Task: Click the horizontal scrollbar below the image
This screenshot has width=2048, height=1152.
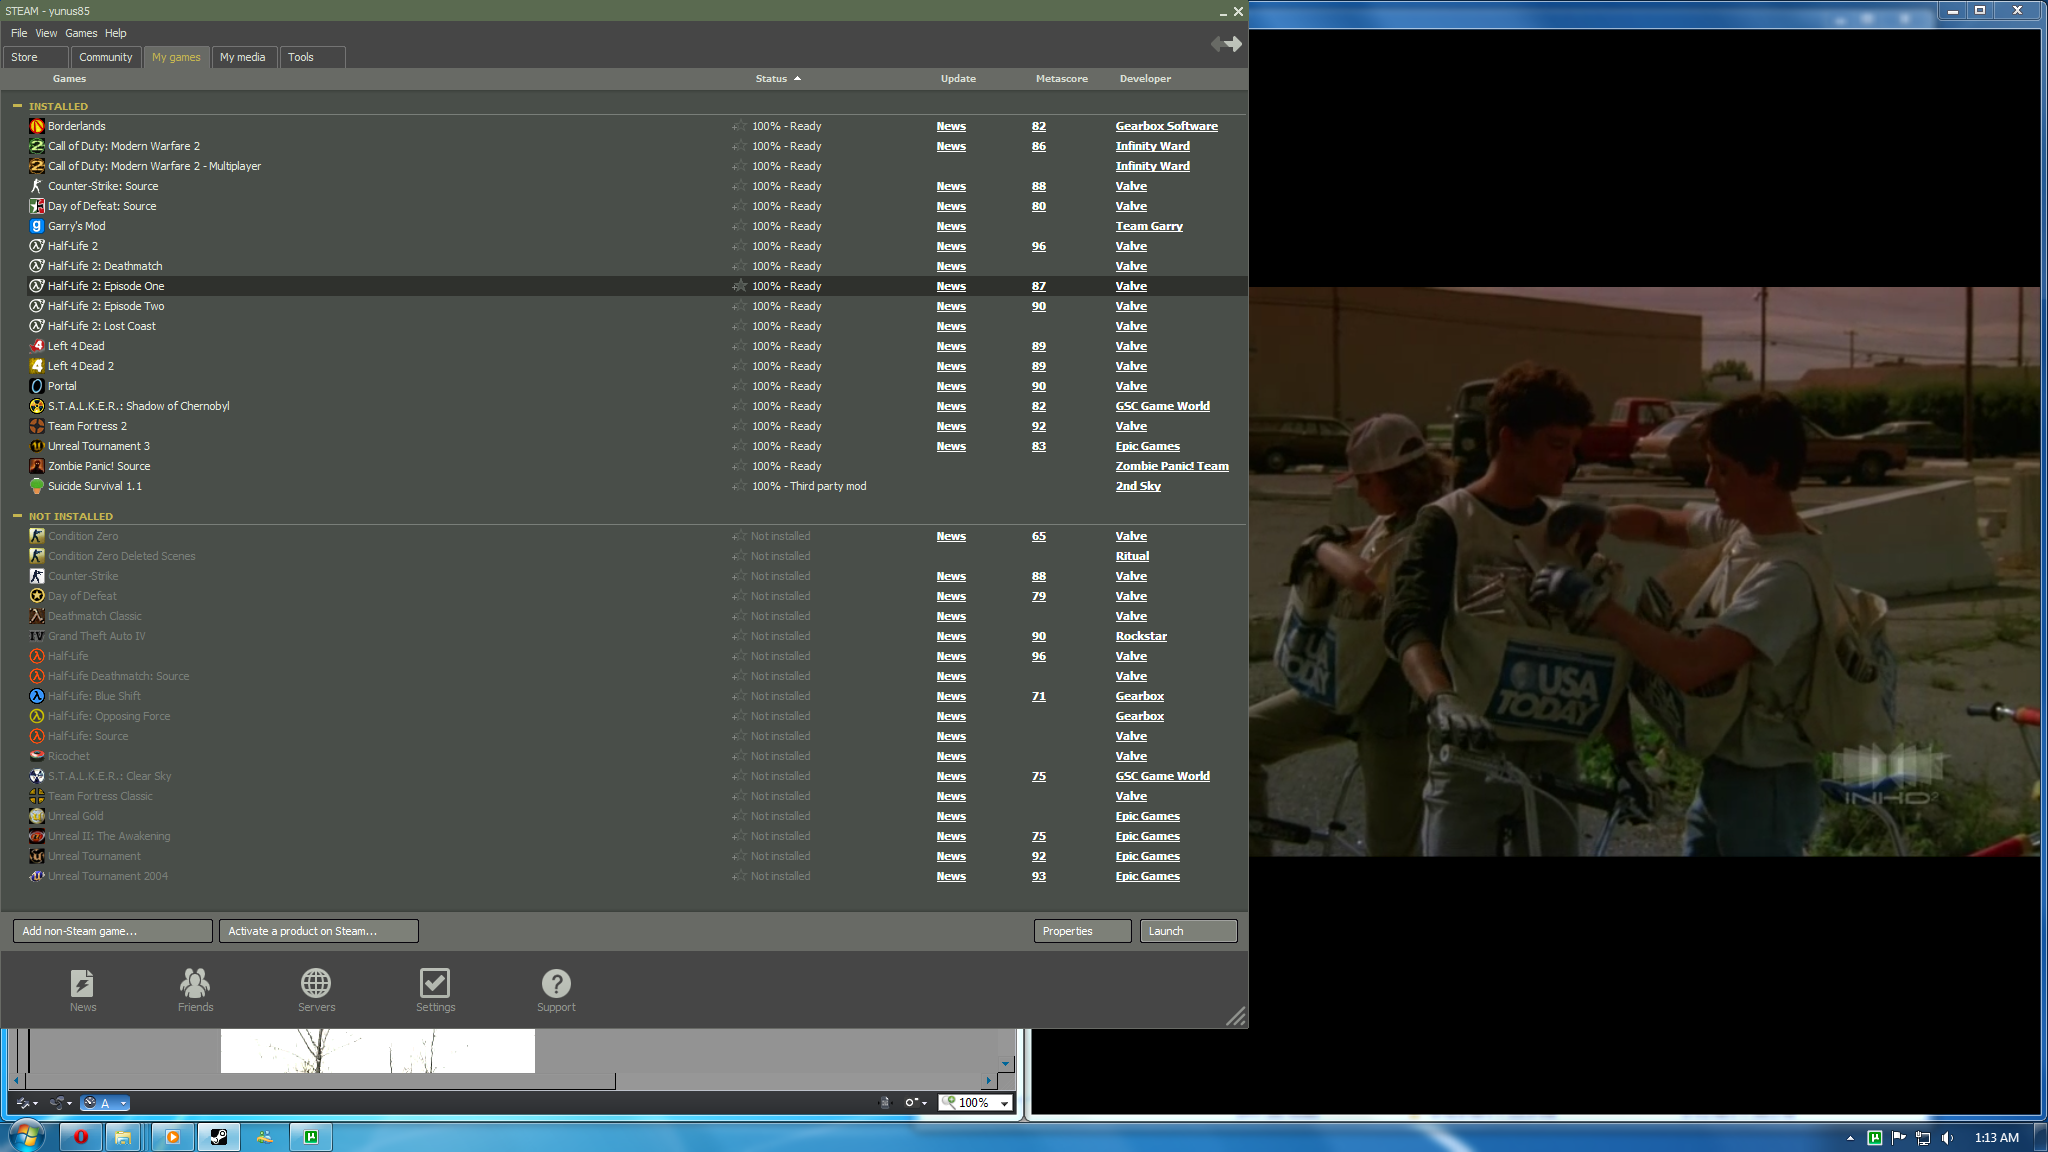Action: 320,1081
